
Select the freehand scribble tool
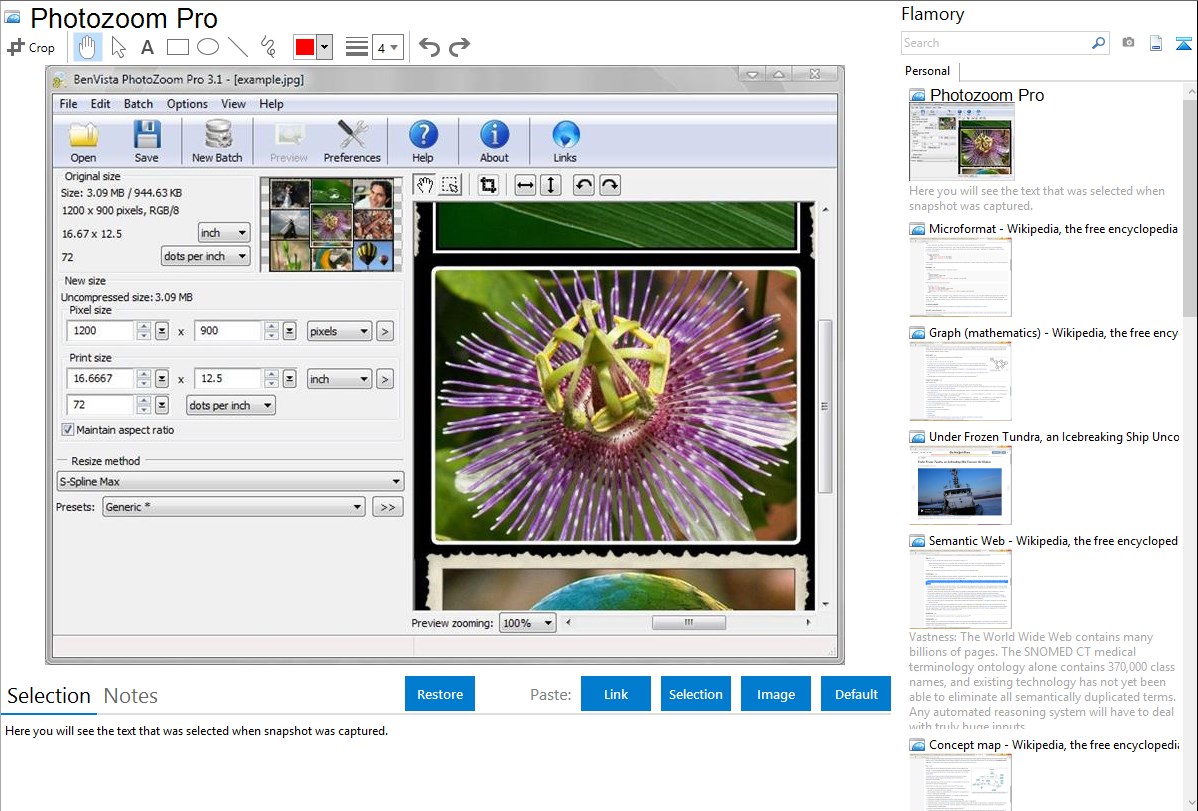268,47
